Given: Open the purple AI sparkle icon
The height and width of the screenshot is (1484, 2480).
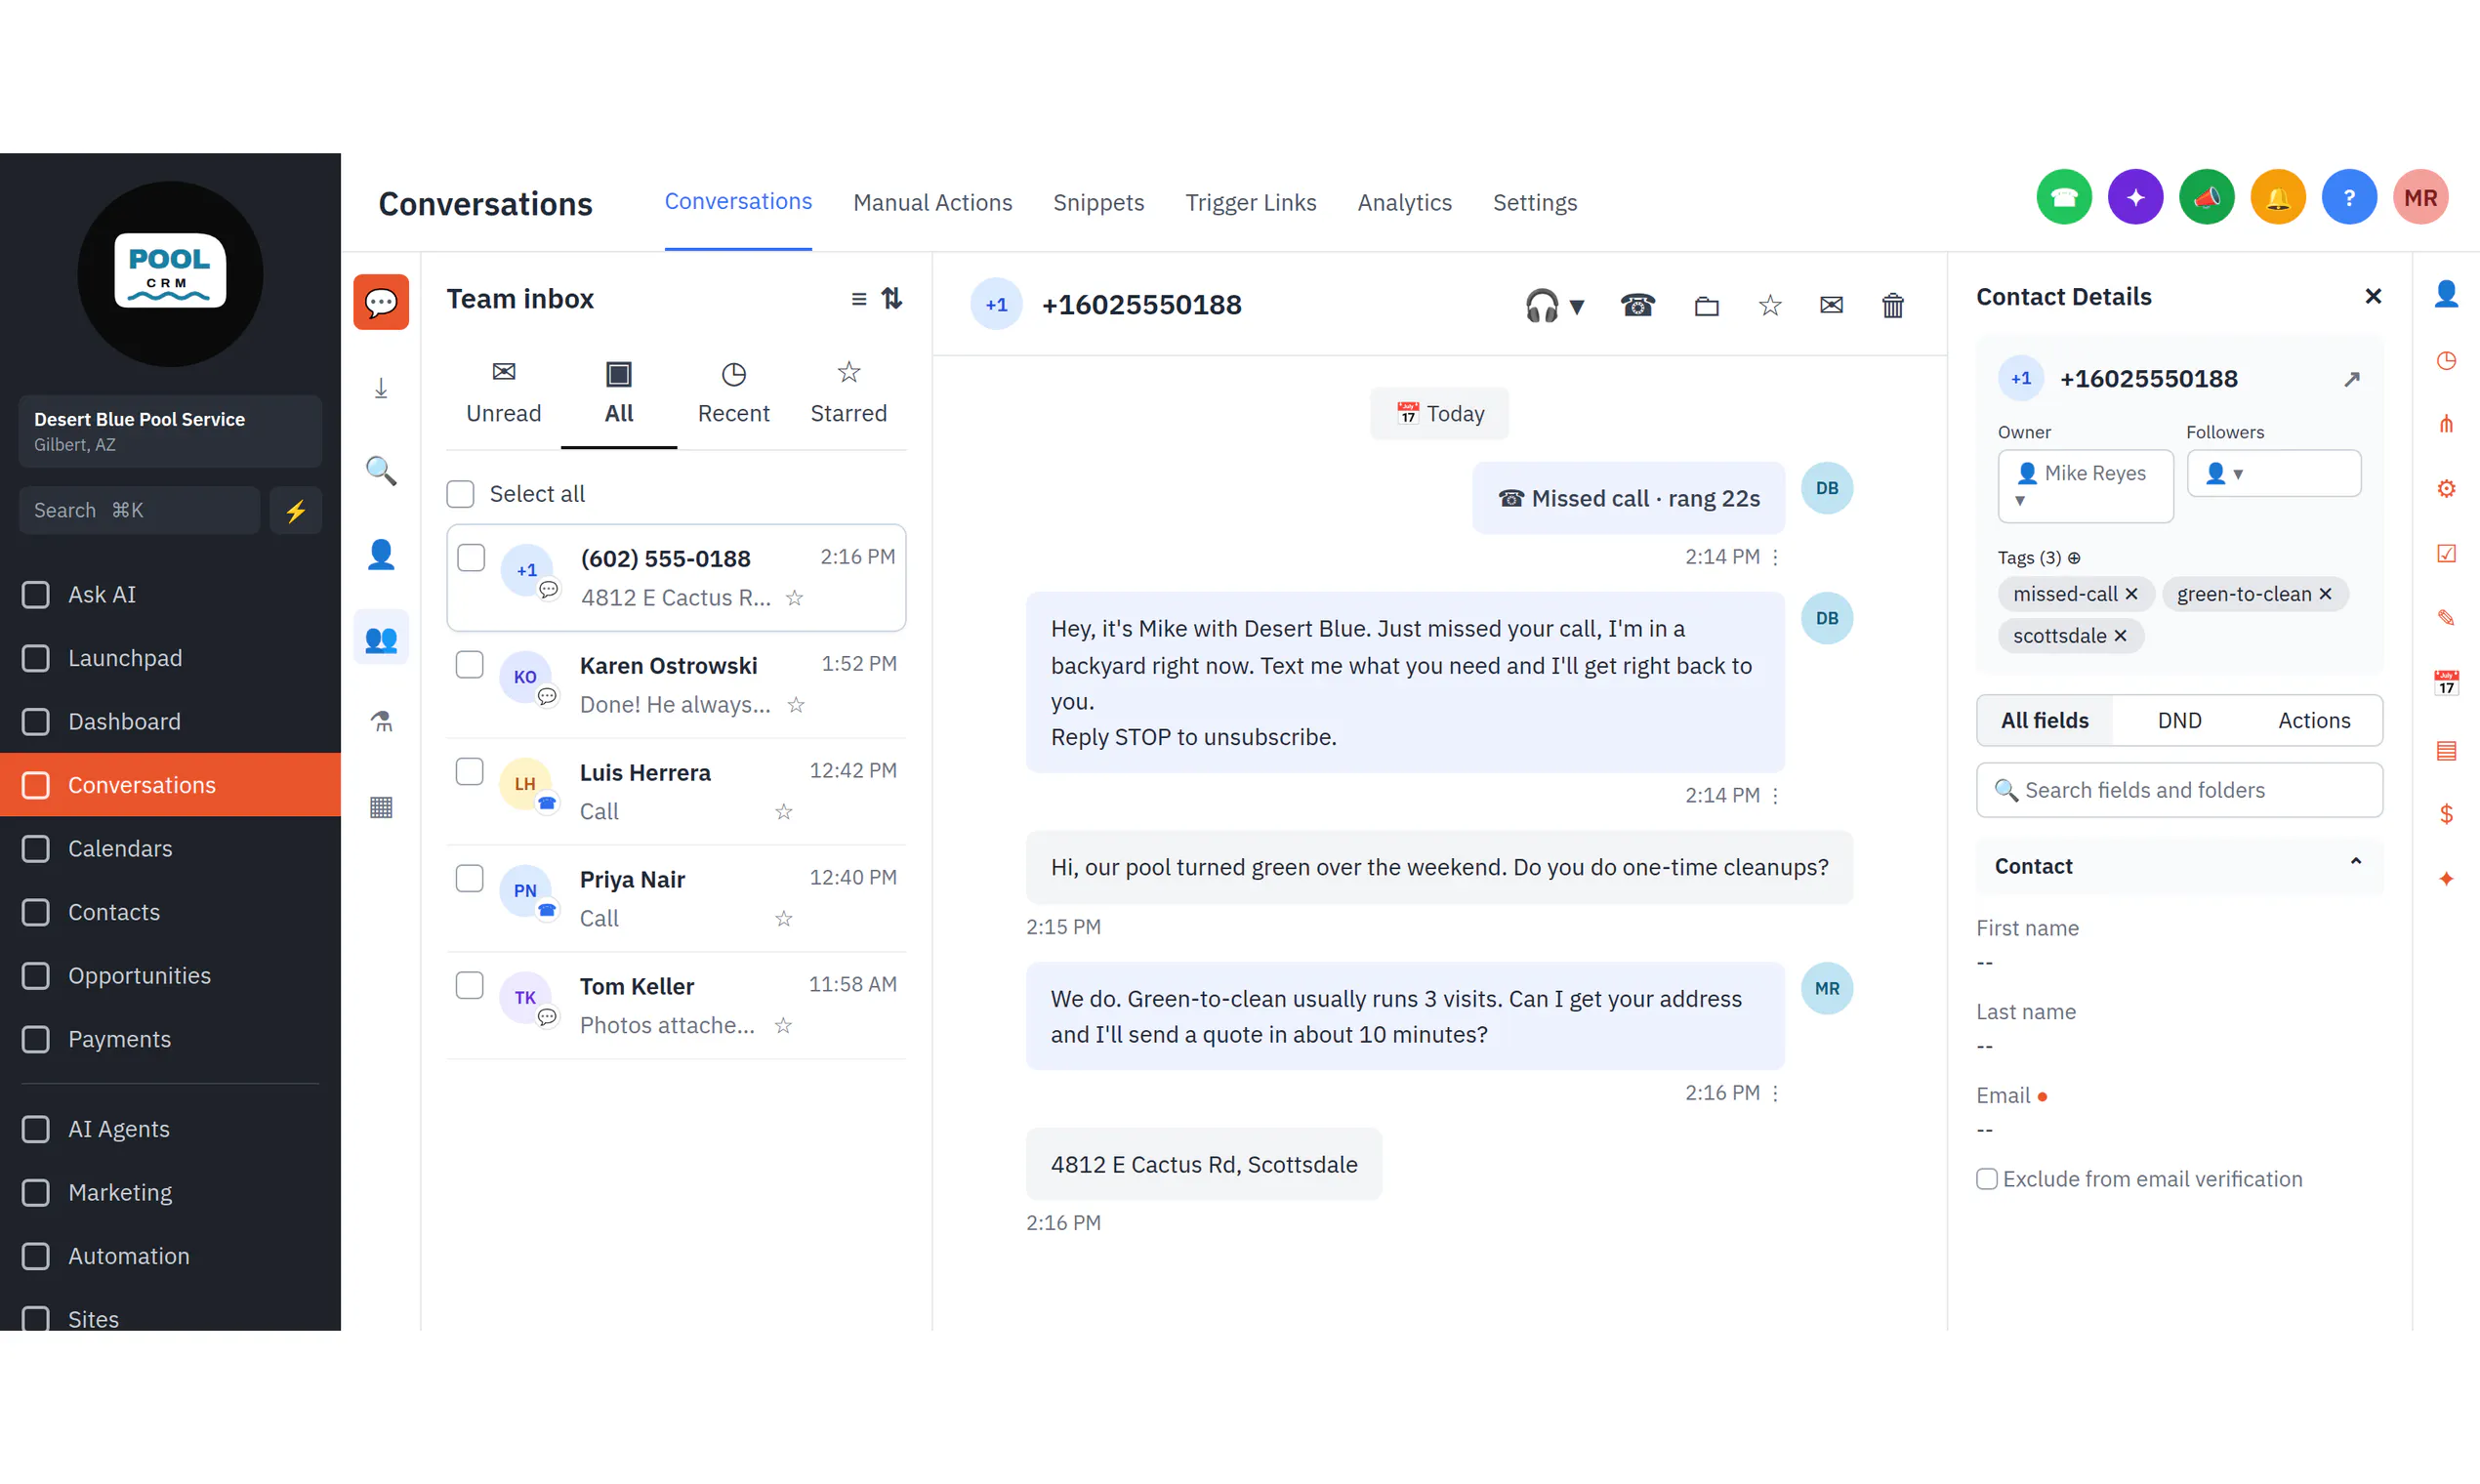Looking at the screenshot, I should 2135,197.
